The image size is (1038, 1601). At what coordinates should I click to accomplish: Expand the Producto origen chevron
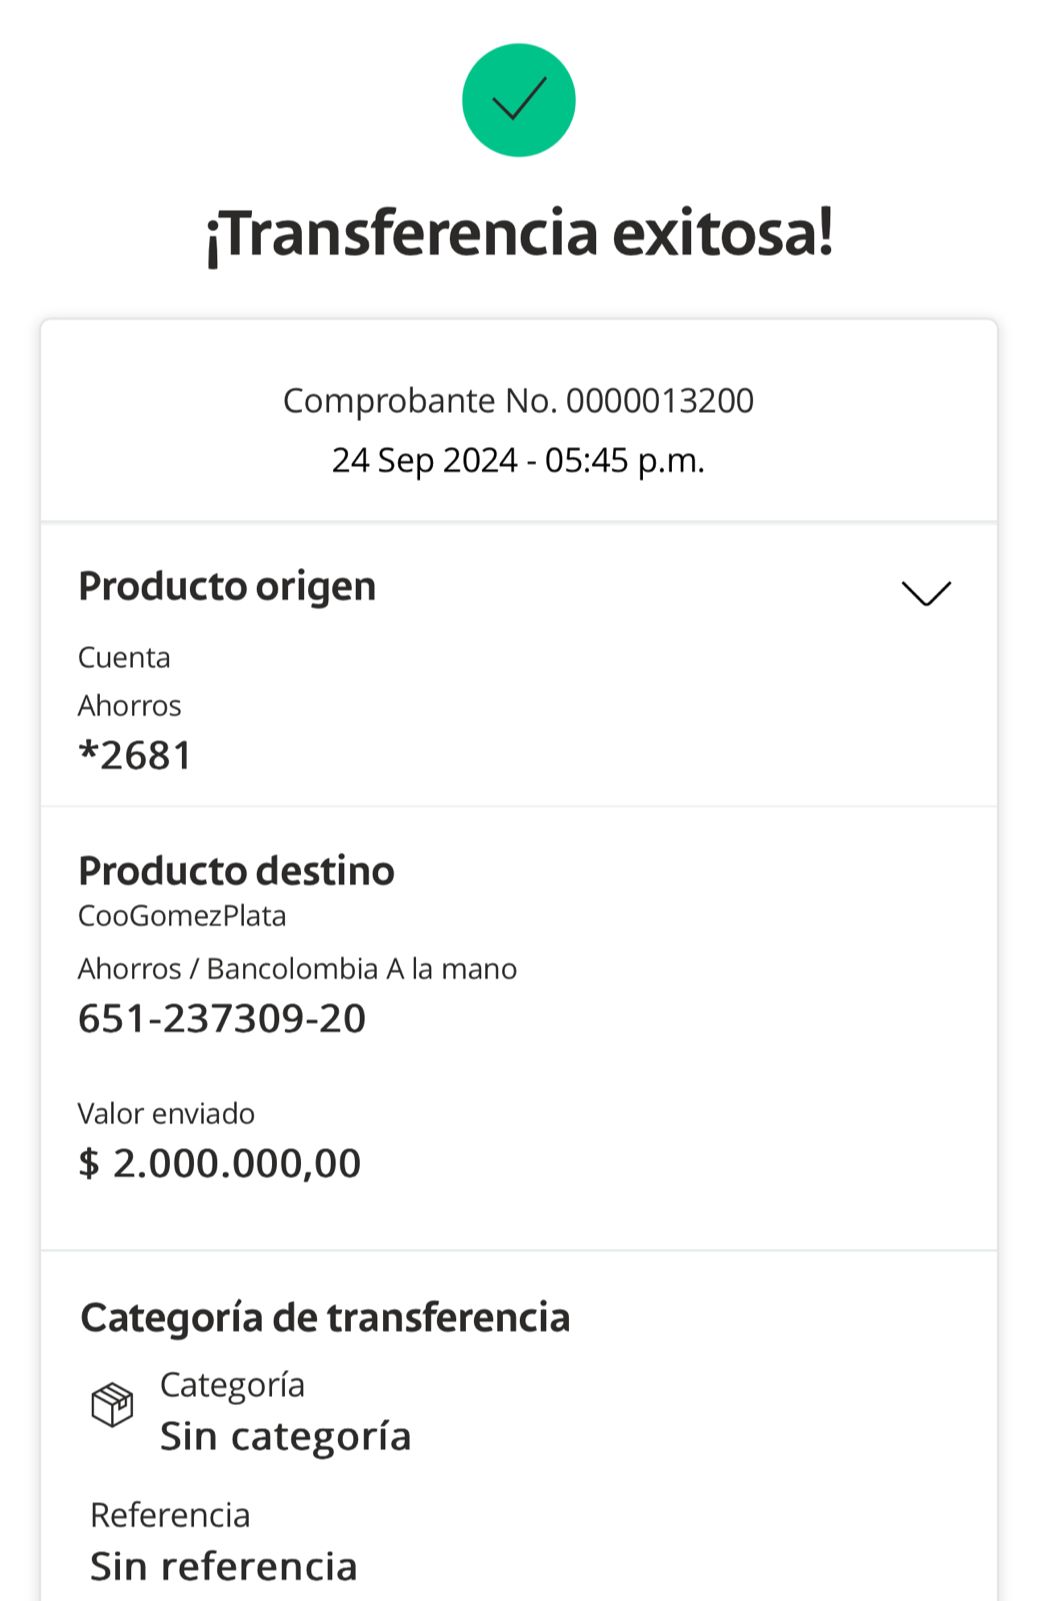click(x=926, y=592)
